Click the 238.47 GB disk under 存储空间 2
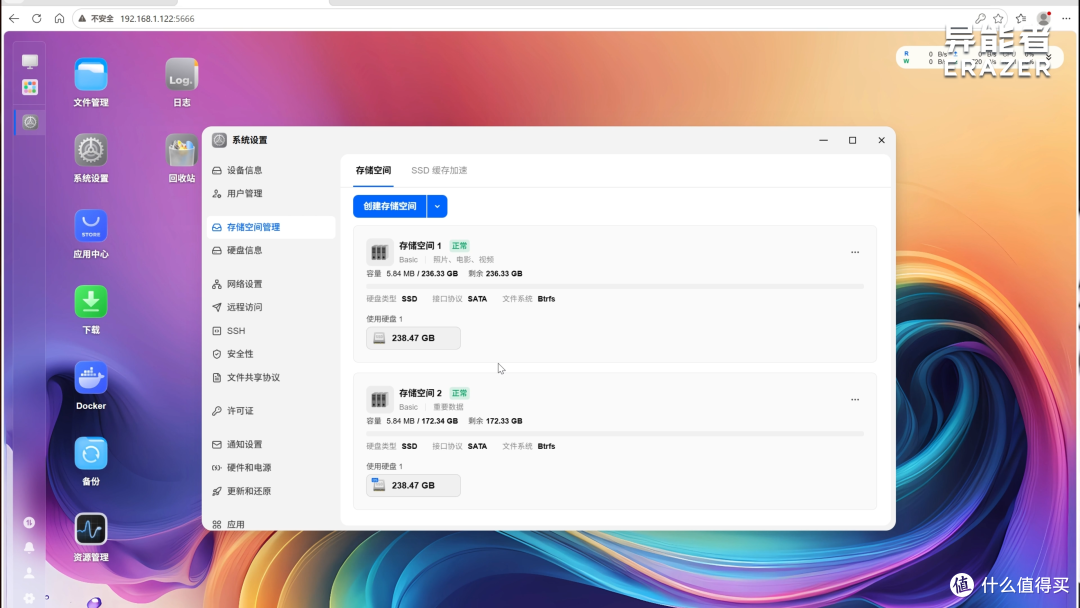The width and height of the screenshot is (1080, 608). (x=413, y=485)
